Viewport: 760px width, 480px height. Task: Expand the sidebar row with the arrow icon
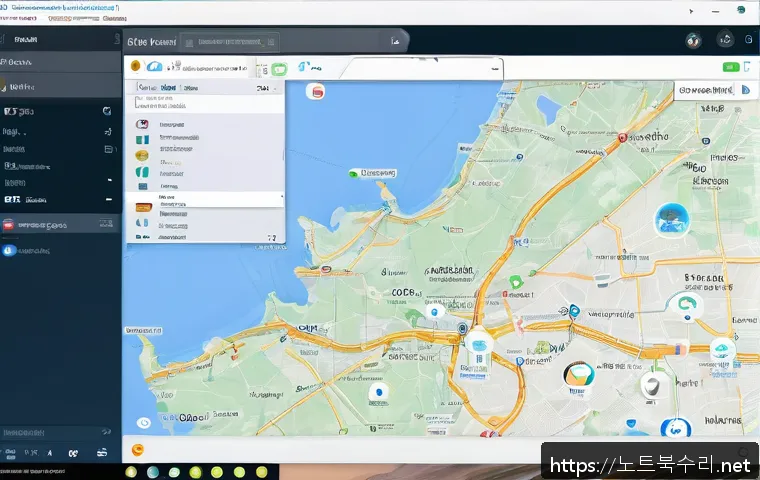tap(107, 131)
